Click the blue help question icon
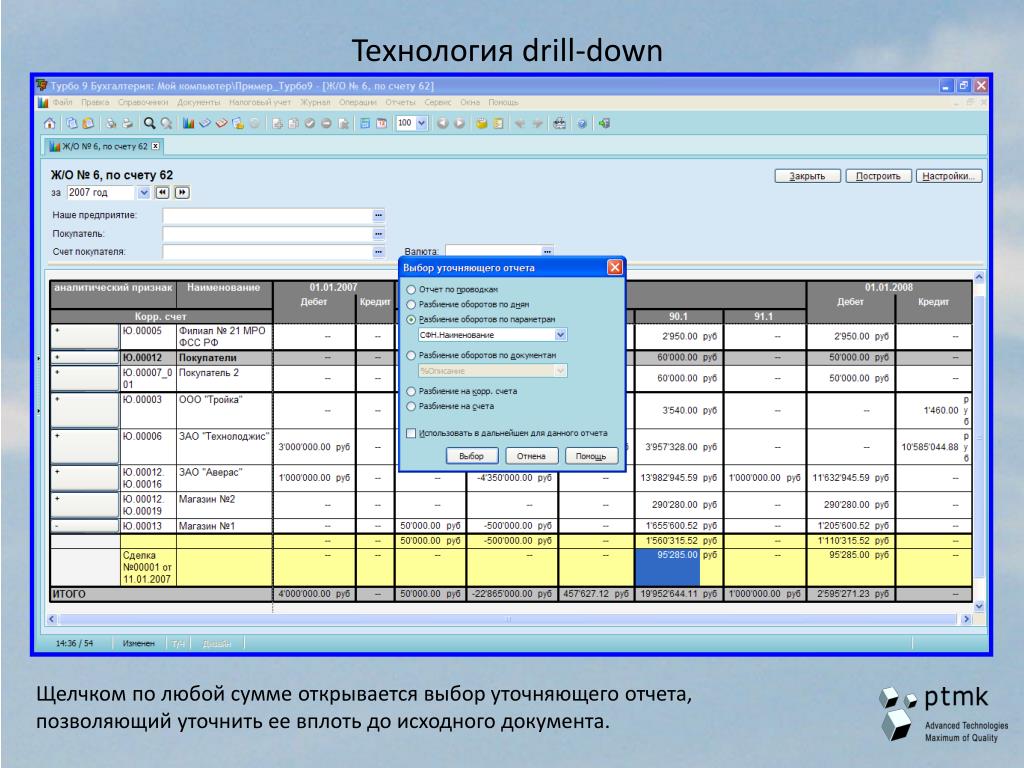 [x=582, y=123]
